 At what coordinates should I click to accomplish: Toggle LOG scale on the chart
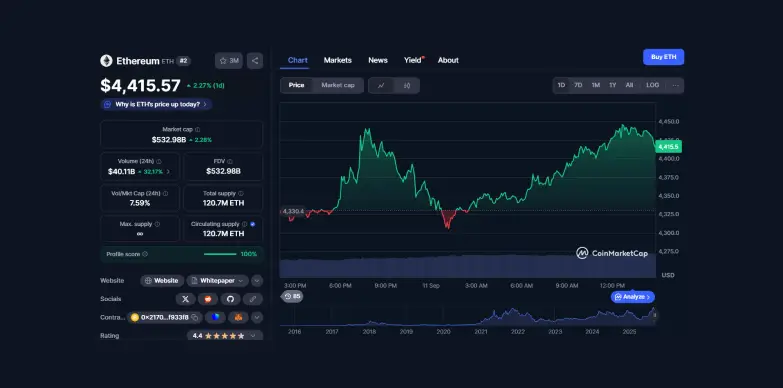(653, 85)
